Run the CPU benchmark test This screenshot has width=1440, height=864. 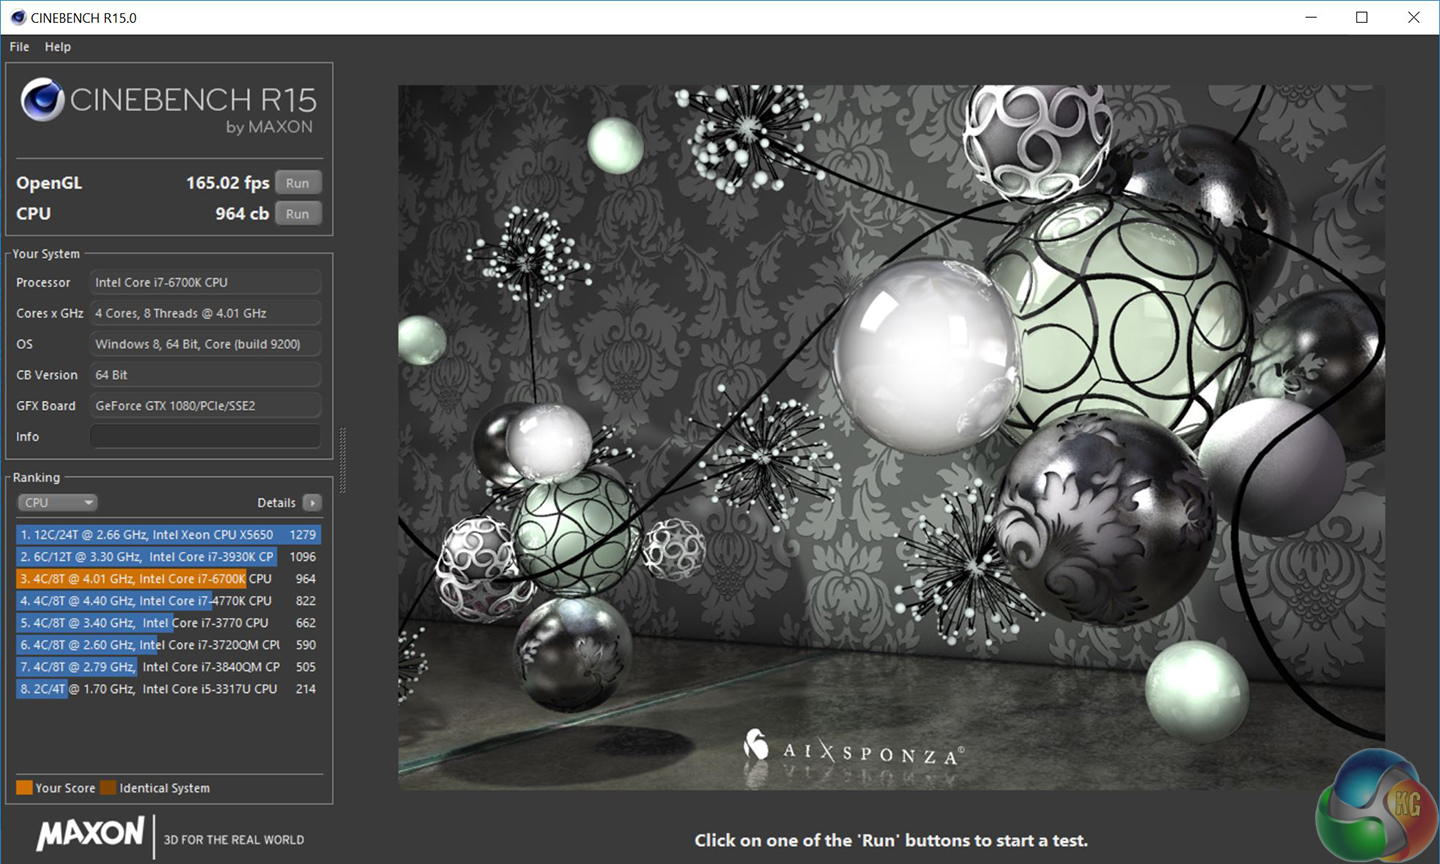(297, 214)
